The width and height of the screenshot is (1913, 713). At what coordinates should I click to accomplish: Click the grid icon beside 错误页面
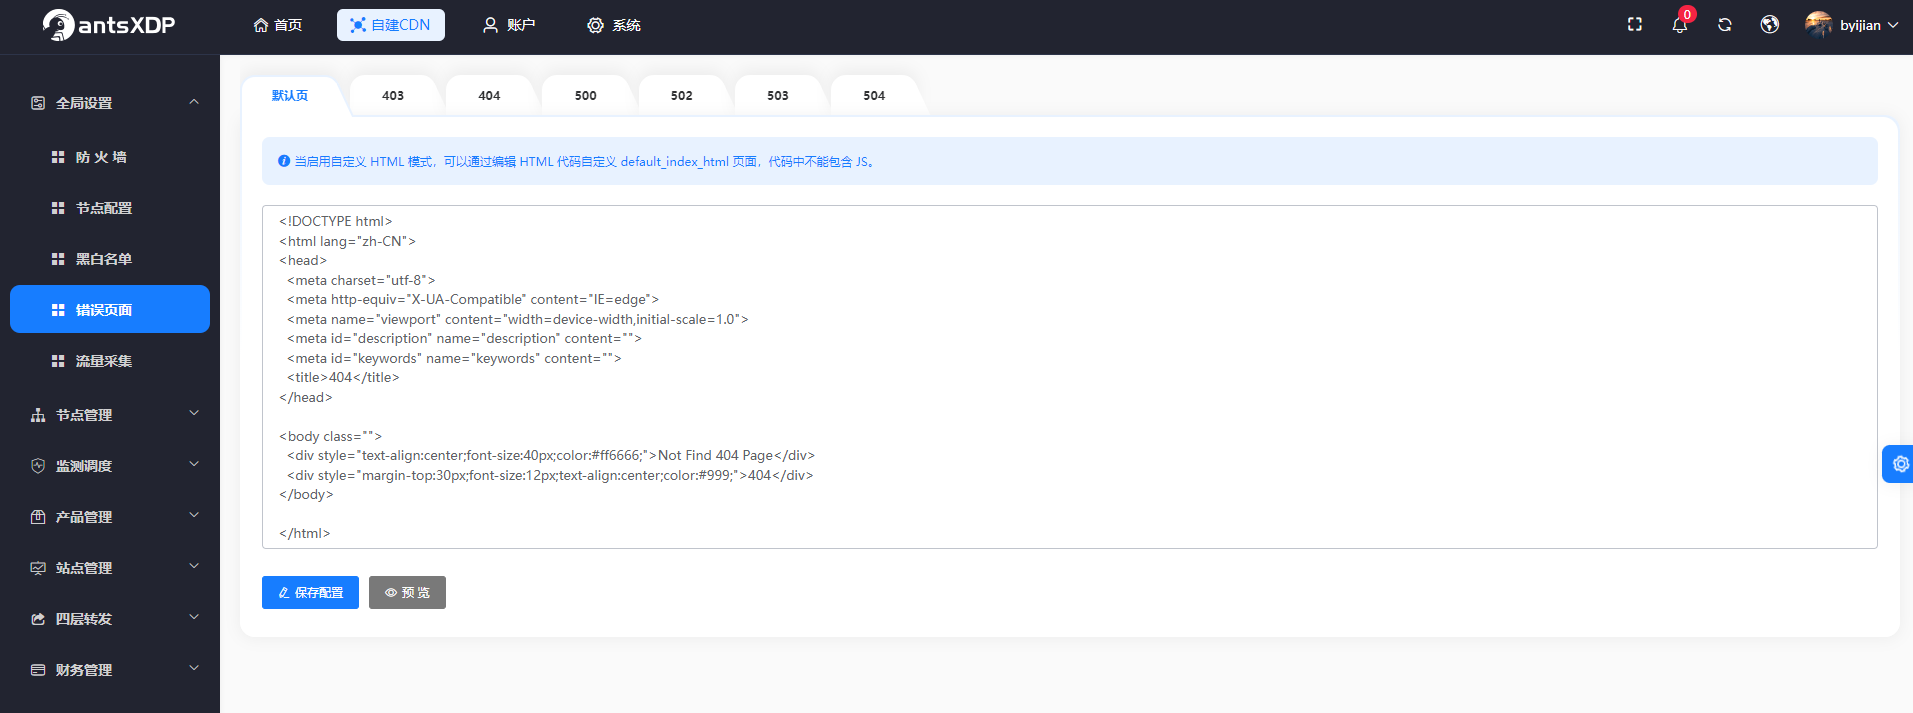[x=58, y=310]
